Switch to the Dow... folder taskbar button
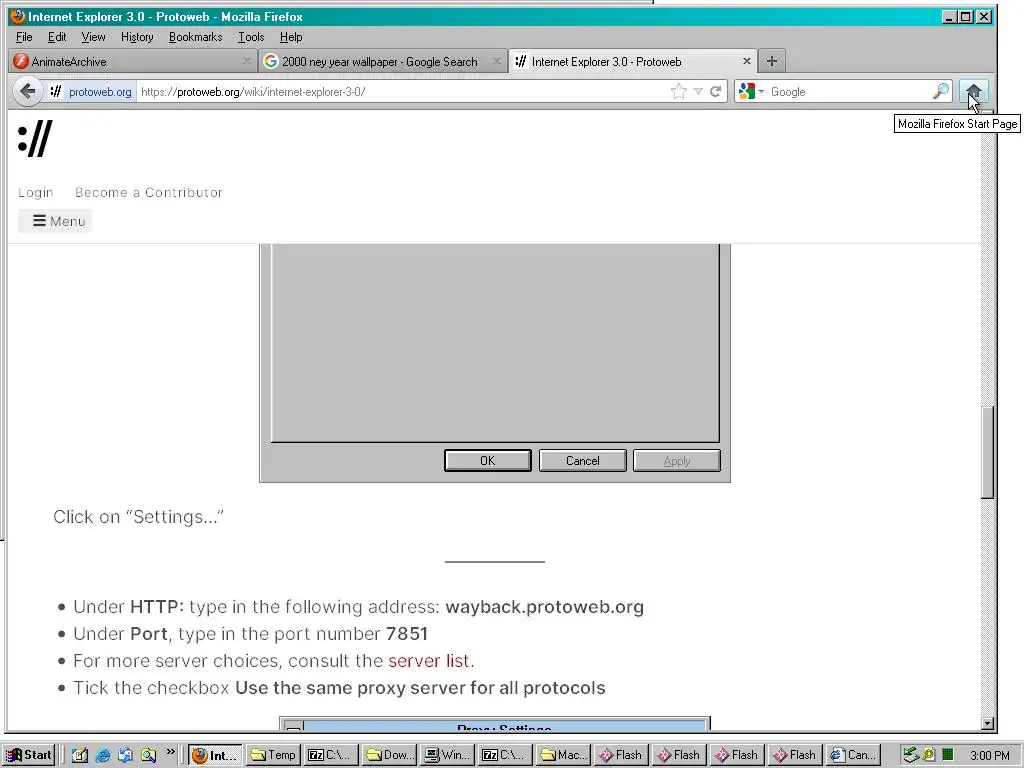 click(391, 755)
